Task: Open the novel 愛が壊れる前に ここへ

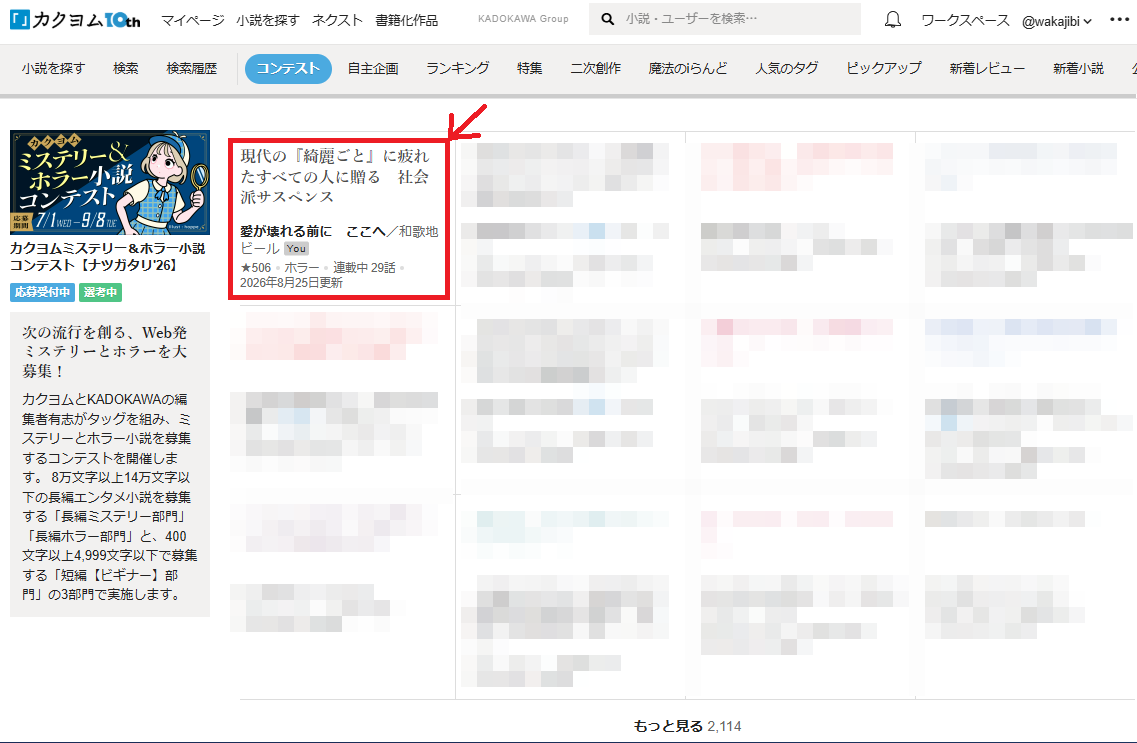Action: pos(313,231)
